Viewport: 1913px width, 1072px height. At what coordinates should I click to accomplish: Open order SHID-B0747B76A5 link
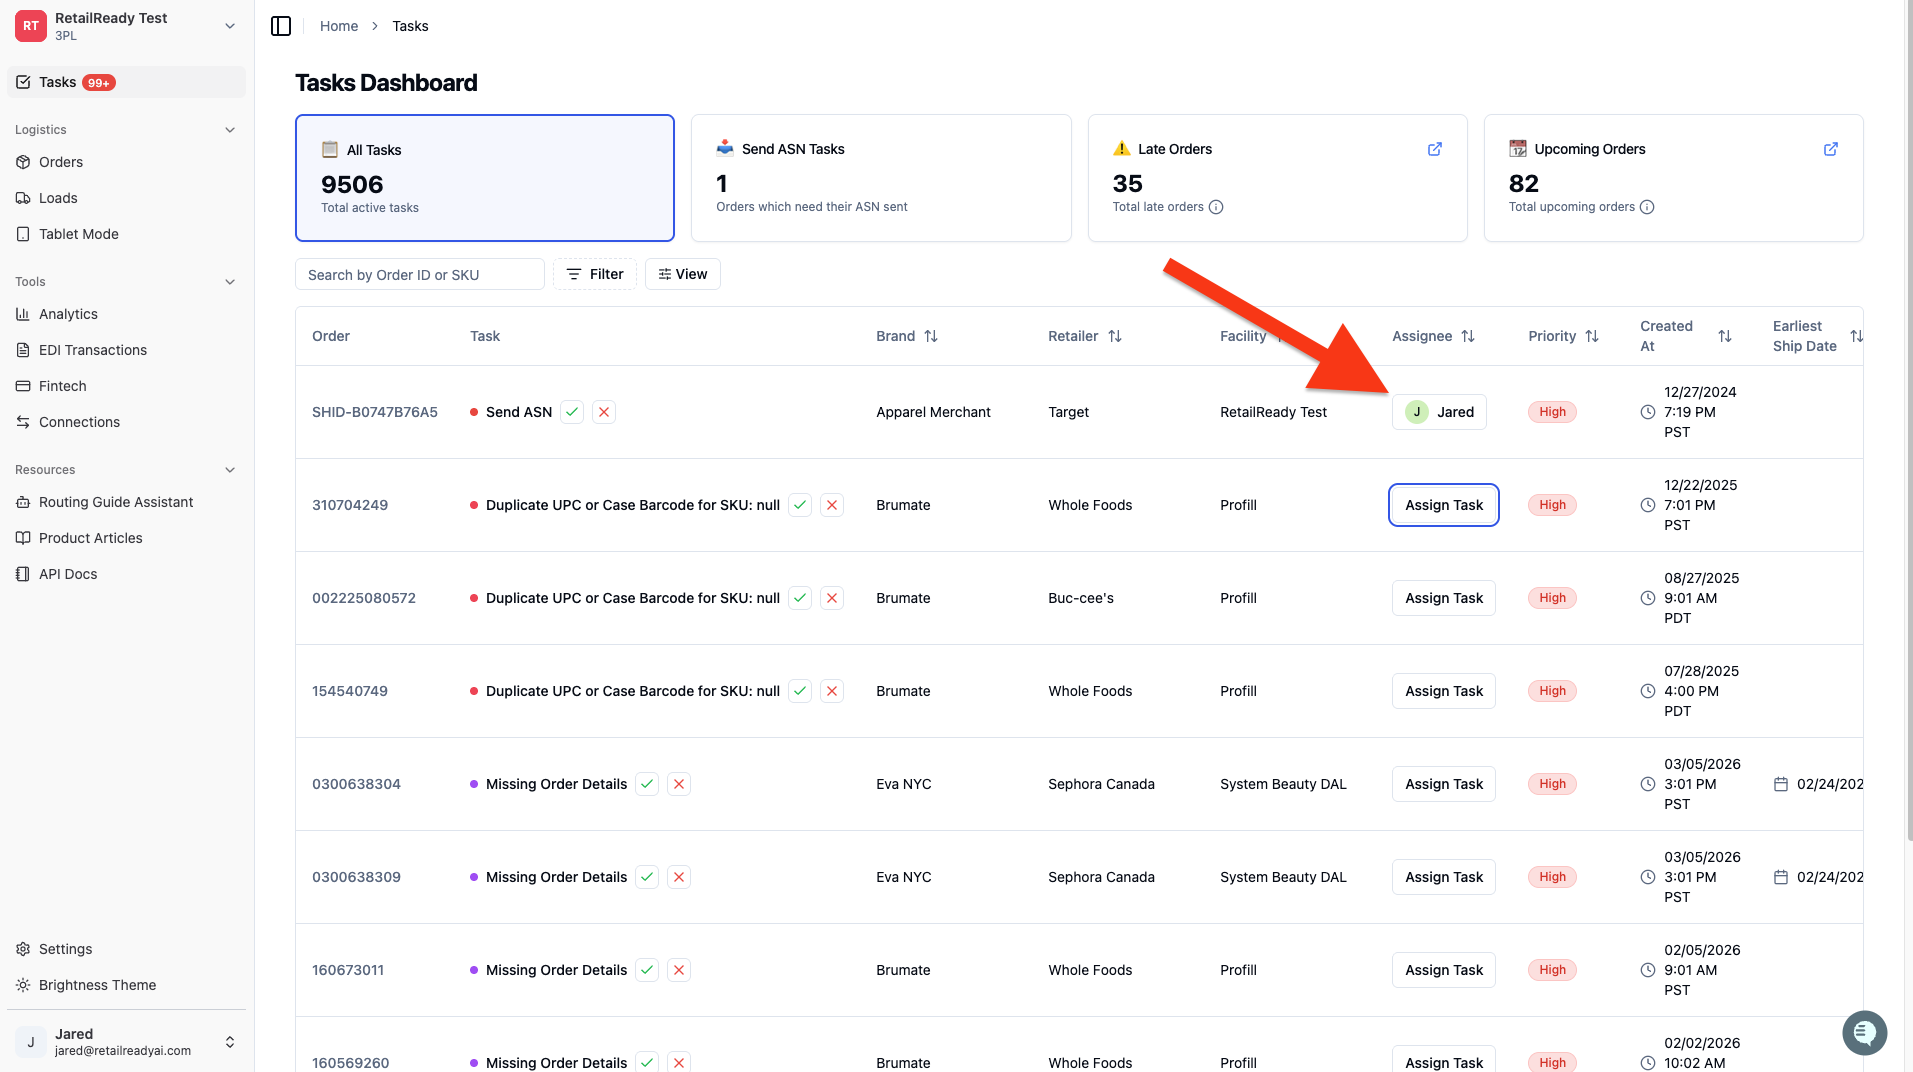click(x=375, y=412)
